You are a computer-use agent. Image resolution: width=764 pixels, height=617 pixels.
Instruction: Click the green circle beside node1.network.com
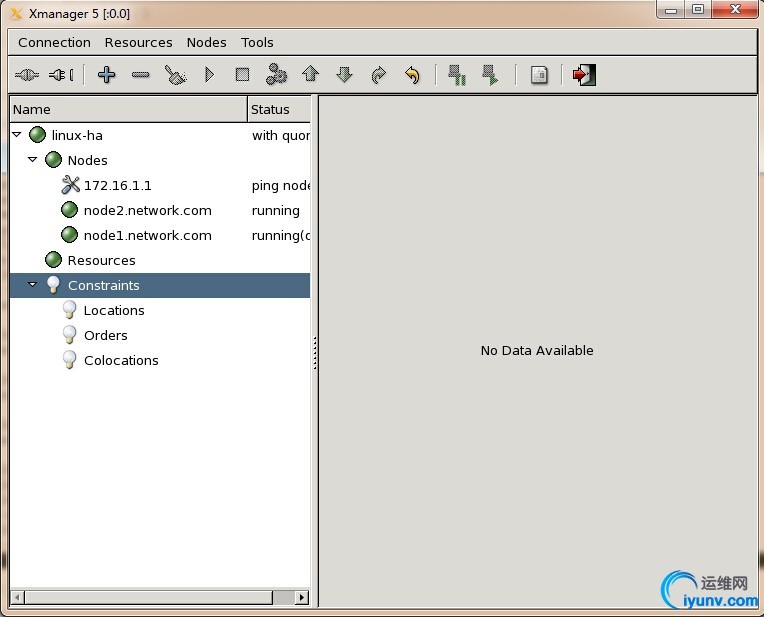(x=69, y=234)
